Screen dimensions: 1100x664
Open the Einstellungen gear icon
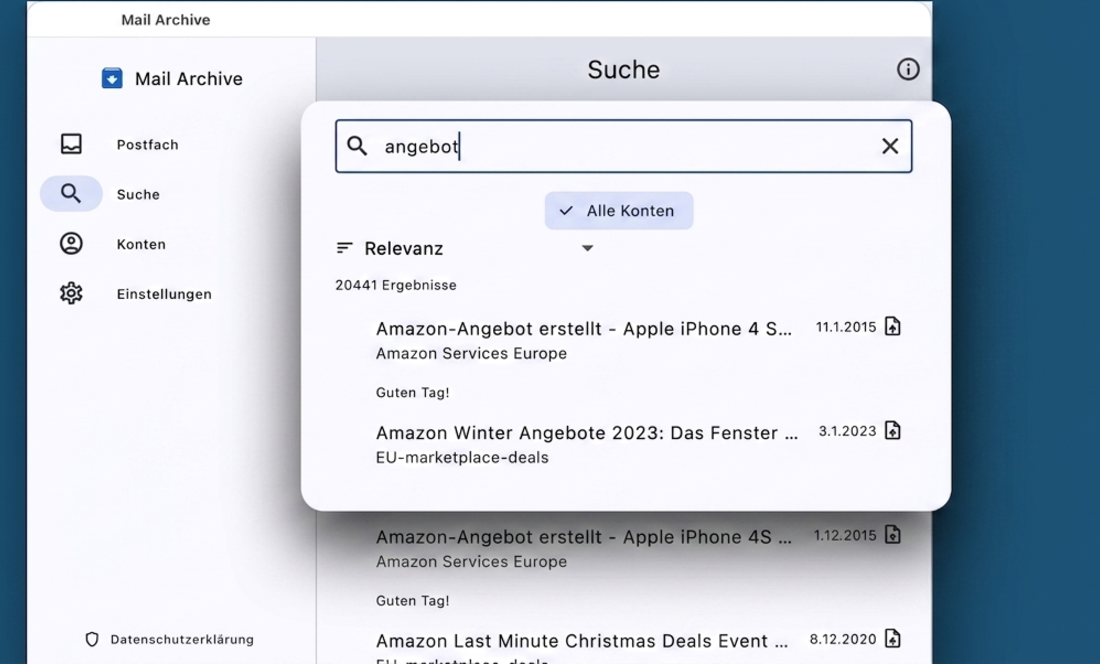click(x=71, y=293)
